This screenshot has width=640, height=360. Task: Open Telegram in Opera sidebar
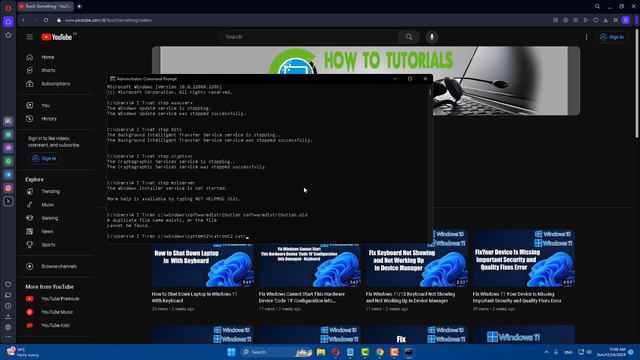coord(8,175)
